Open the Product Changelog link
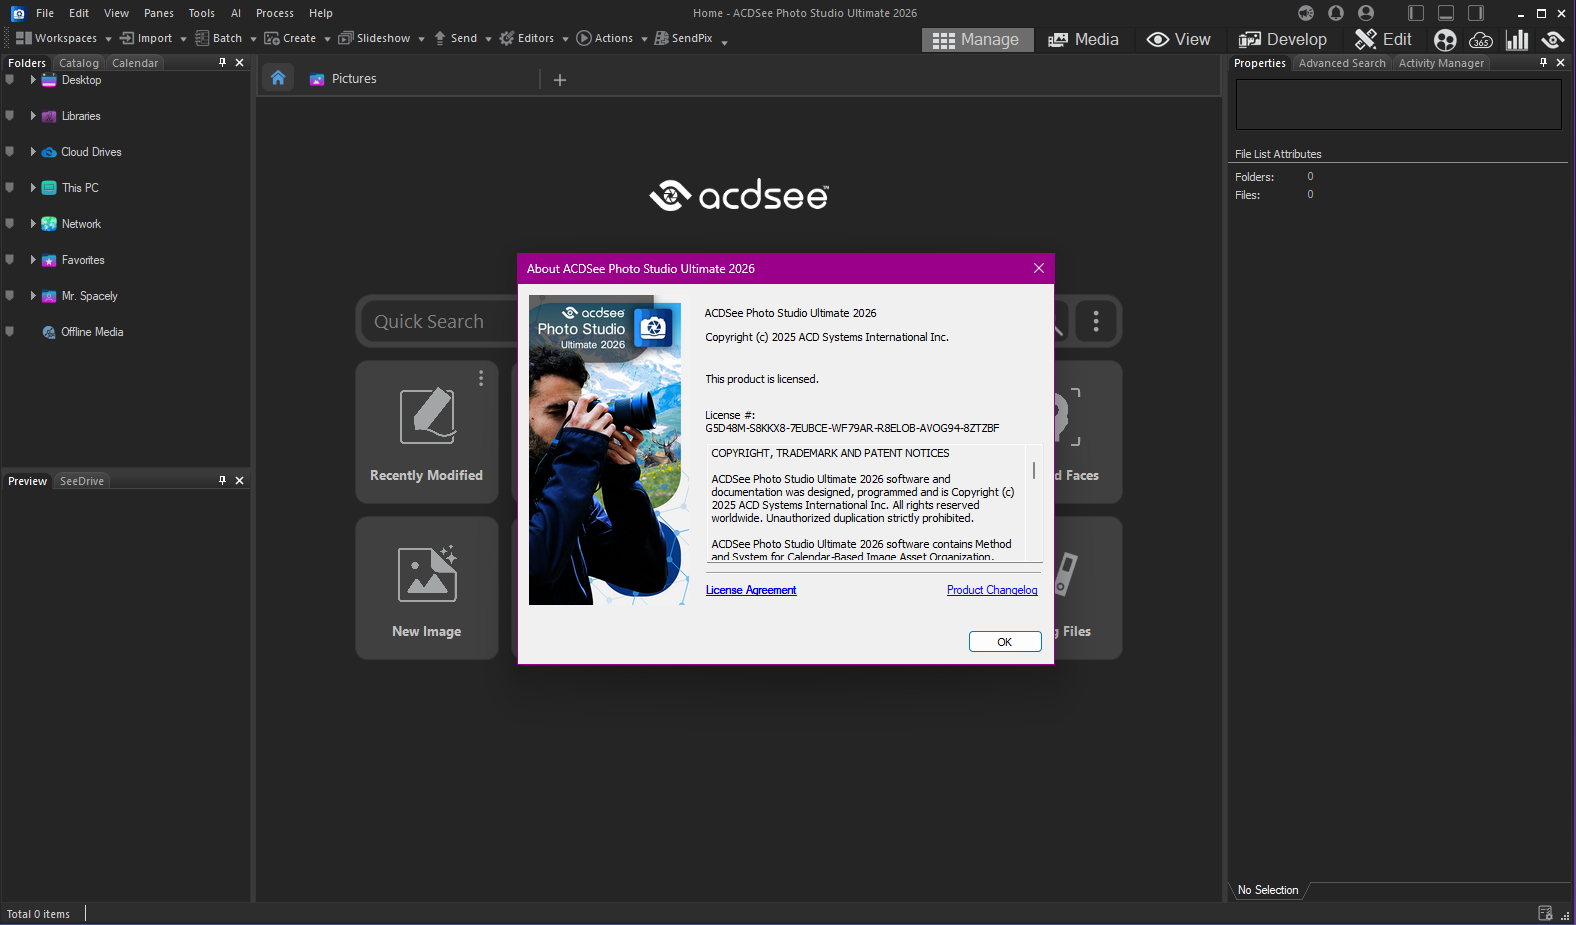 [x=992, y=590]
